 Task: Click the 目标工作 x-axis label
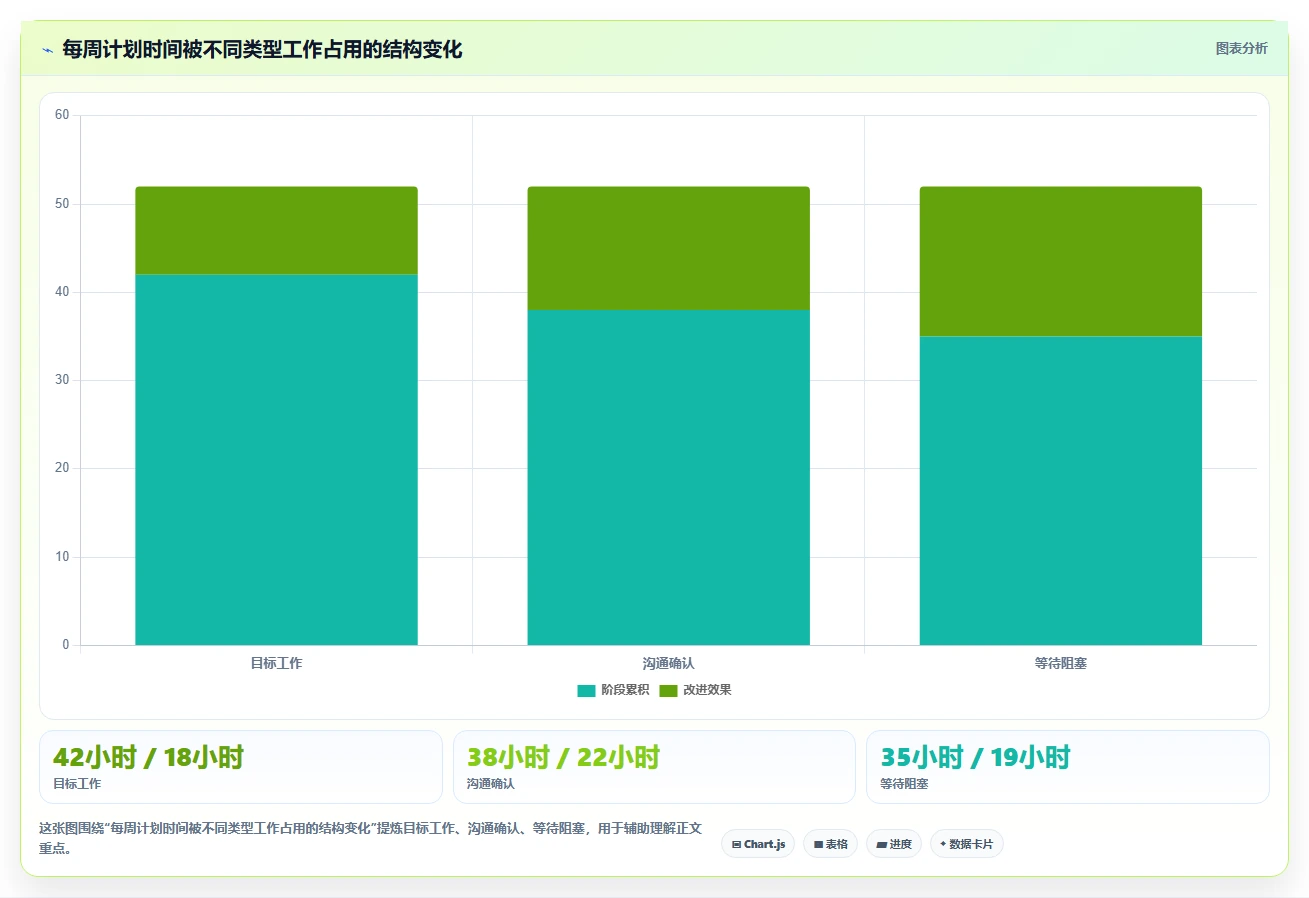[276, 663]
